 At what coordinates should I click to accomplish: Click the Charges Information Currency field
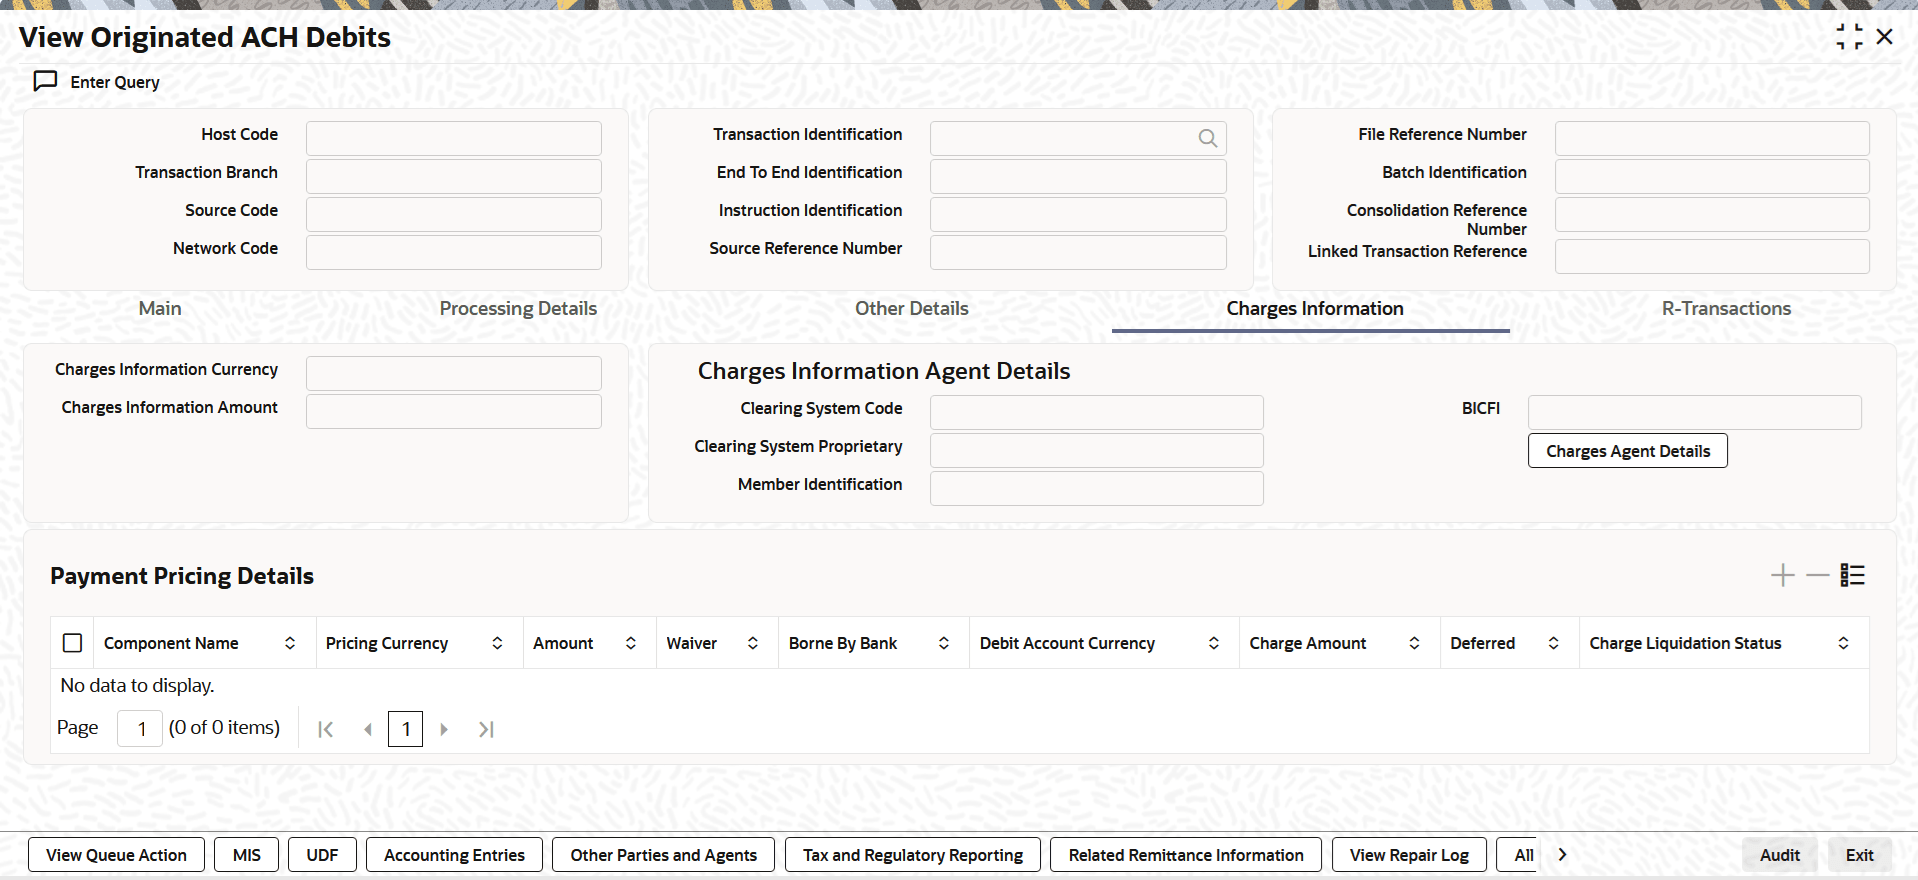(454, 373)
